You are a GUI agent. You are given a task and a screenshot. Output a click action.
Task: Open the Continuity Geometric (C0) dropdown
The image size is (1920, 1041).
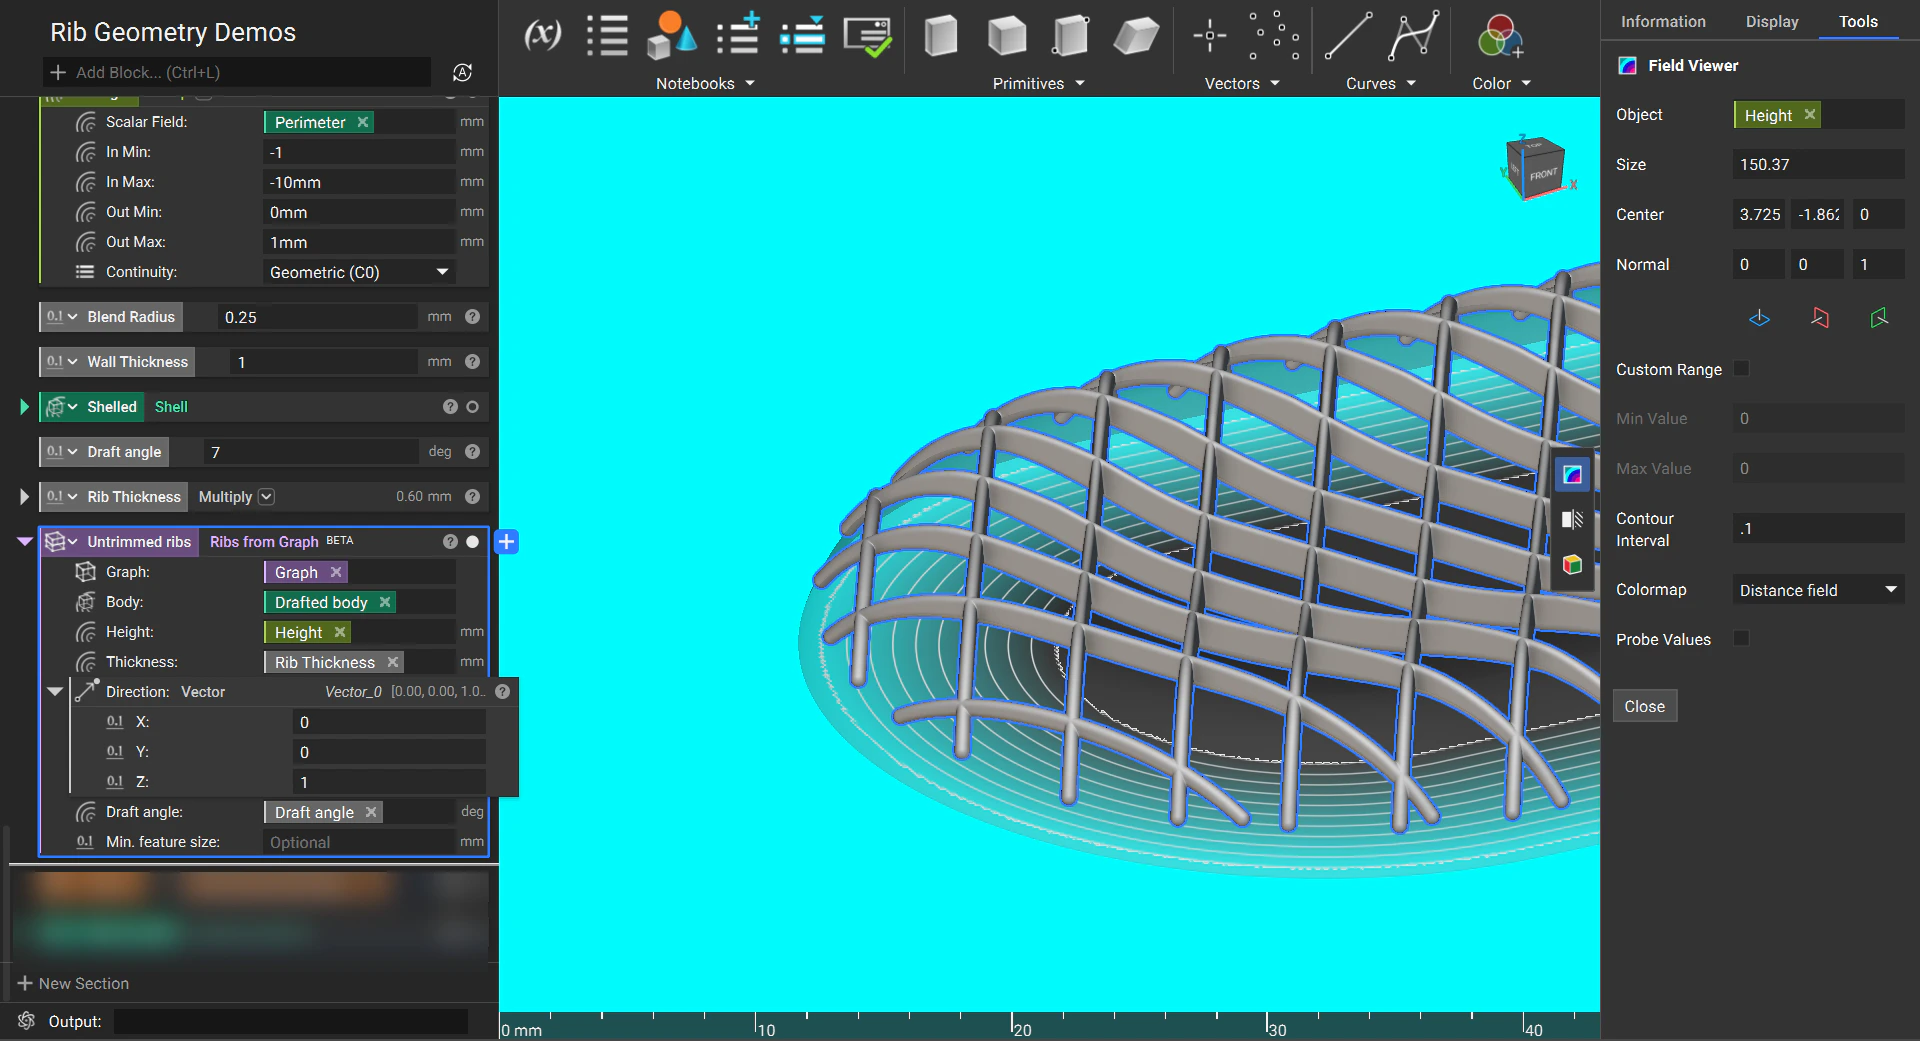tap(359, 272)
